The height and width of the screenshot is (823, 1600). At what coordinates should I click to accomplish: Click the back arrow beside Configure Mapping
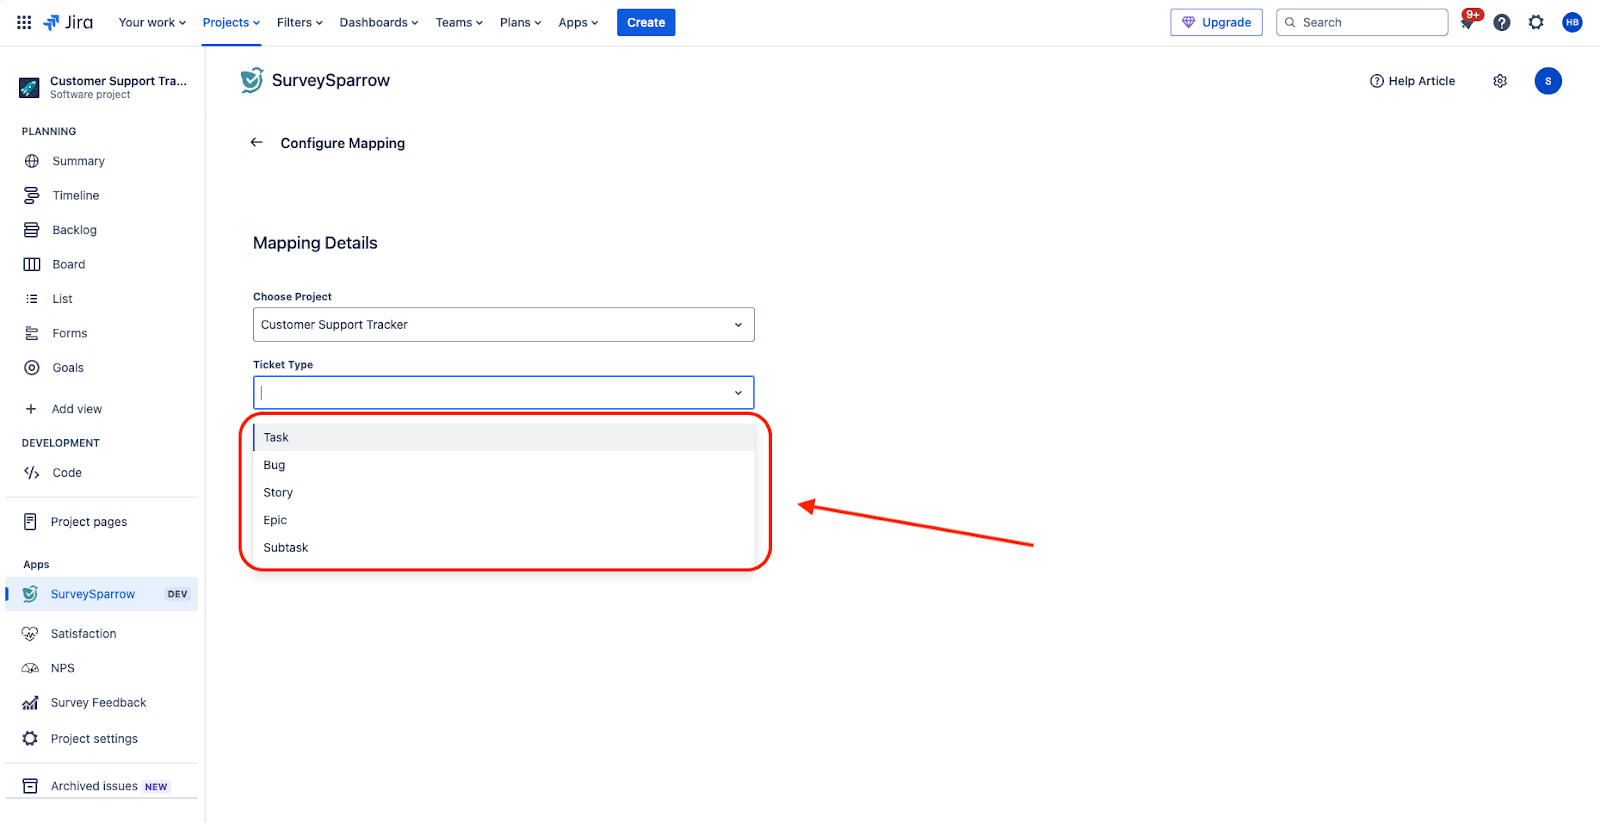pos(256,143)
